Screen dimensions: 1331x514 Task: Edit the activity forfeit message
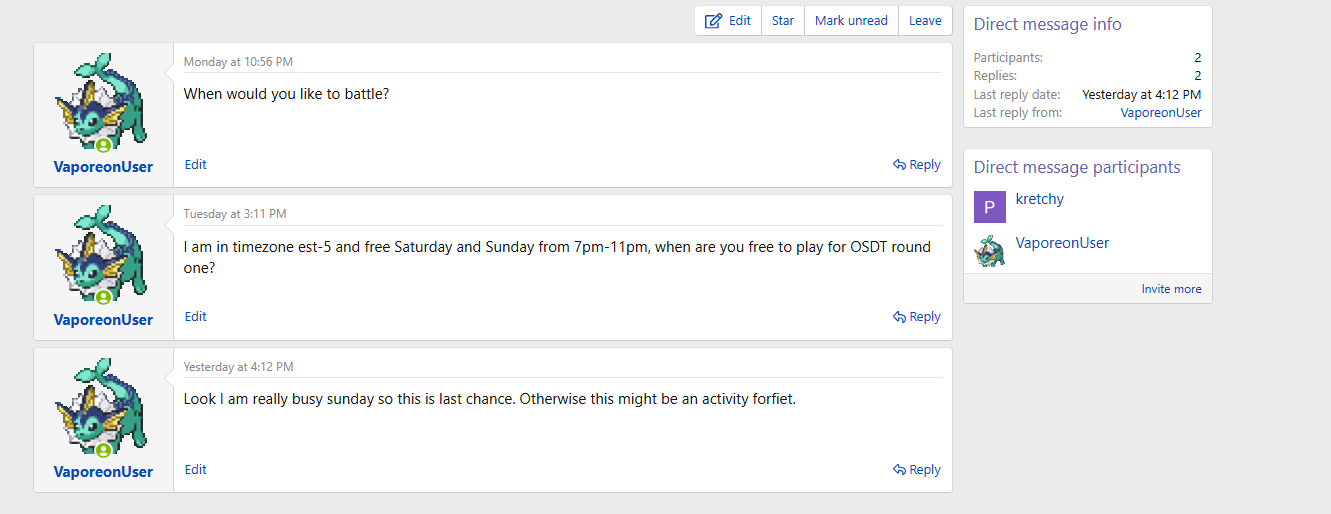pos(196,470)
